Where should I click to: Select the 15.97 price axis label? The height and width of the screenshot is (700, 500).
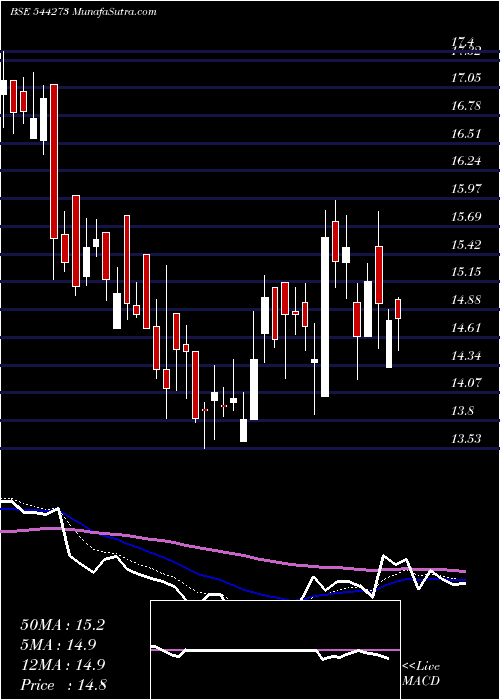tap(467, 189)
